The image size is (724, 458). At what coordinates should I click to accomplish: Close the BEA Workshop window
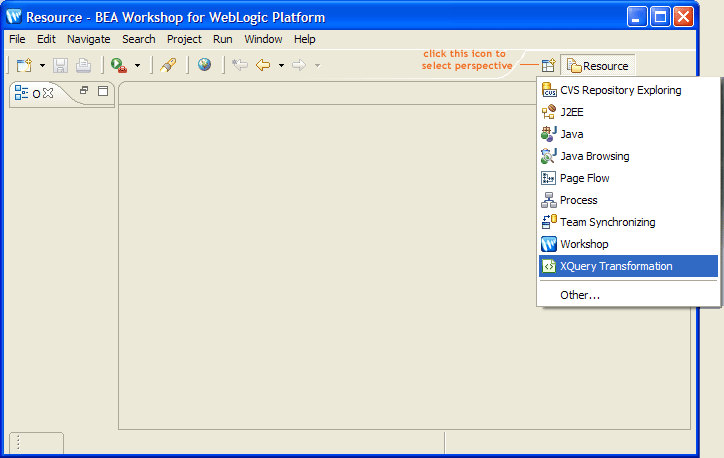pyautogui.click(x=683, y=17)
